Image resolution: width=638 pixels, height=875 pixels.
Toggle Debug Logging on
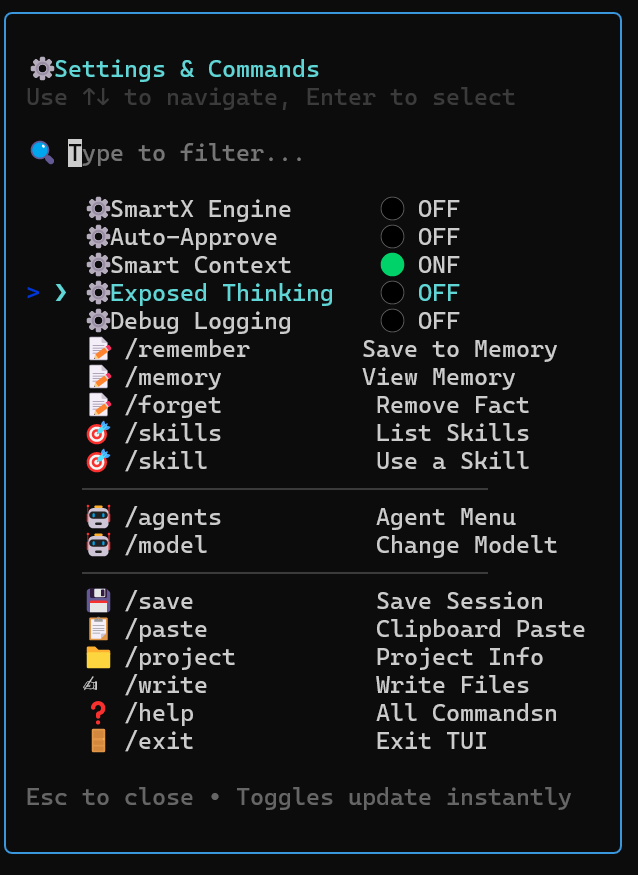[x=394, y=321]
